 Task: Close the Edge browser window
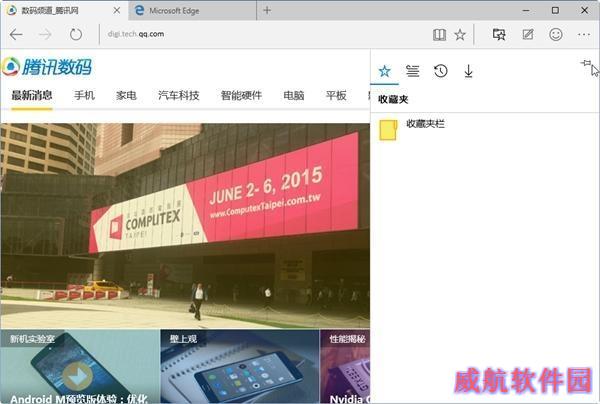point(584,10)
